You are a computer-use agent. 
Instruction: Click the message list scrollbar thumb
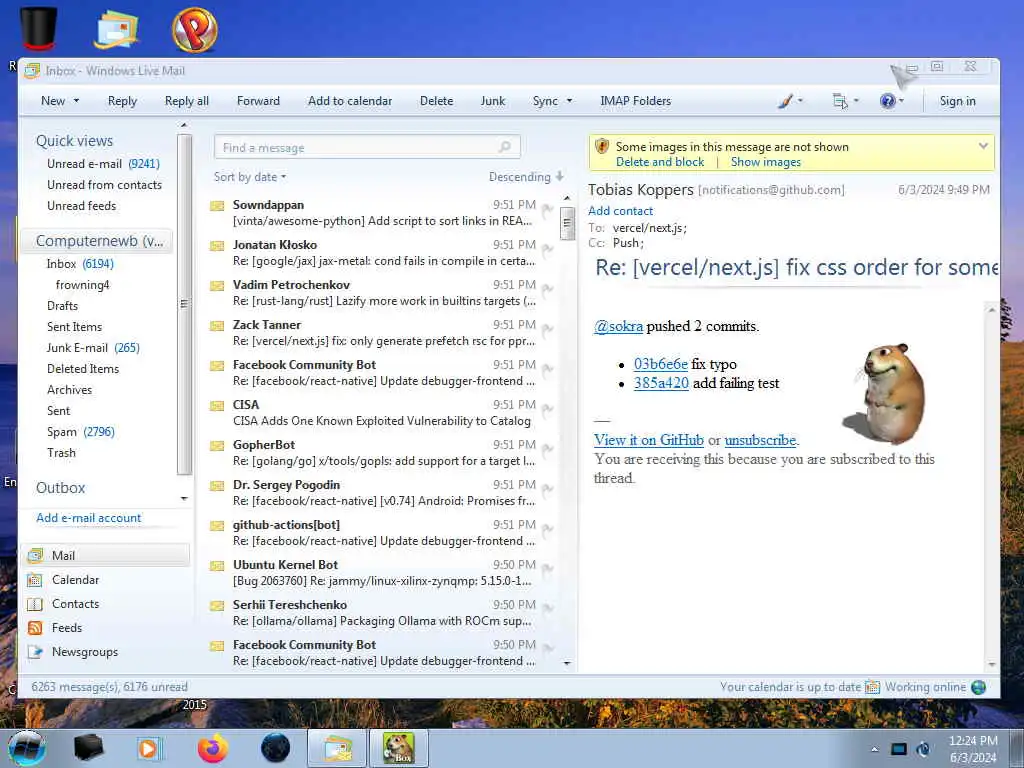(x=567, y=223)
